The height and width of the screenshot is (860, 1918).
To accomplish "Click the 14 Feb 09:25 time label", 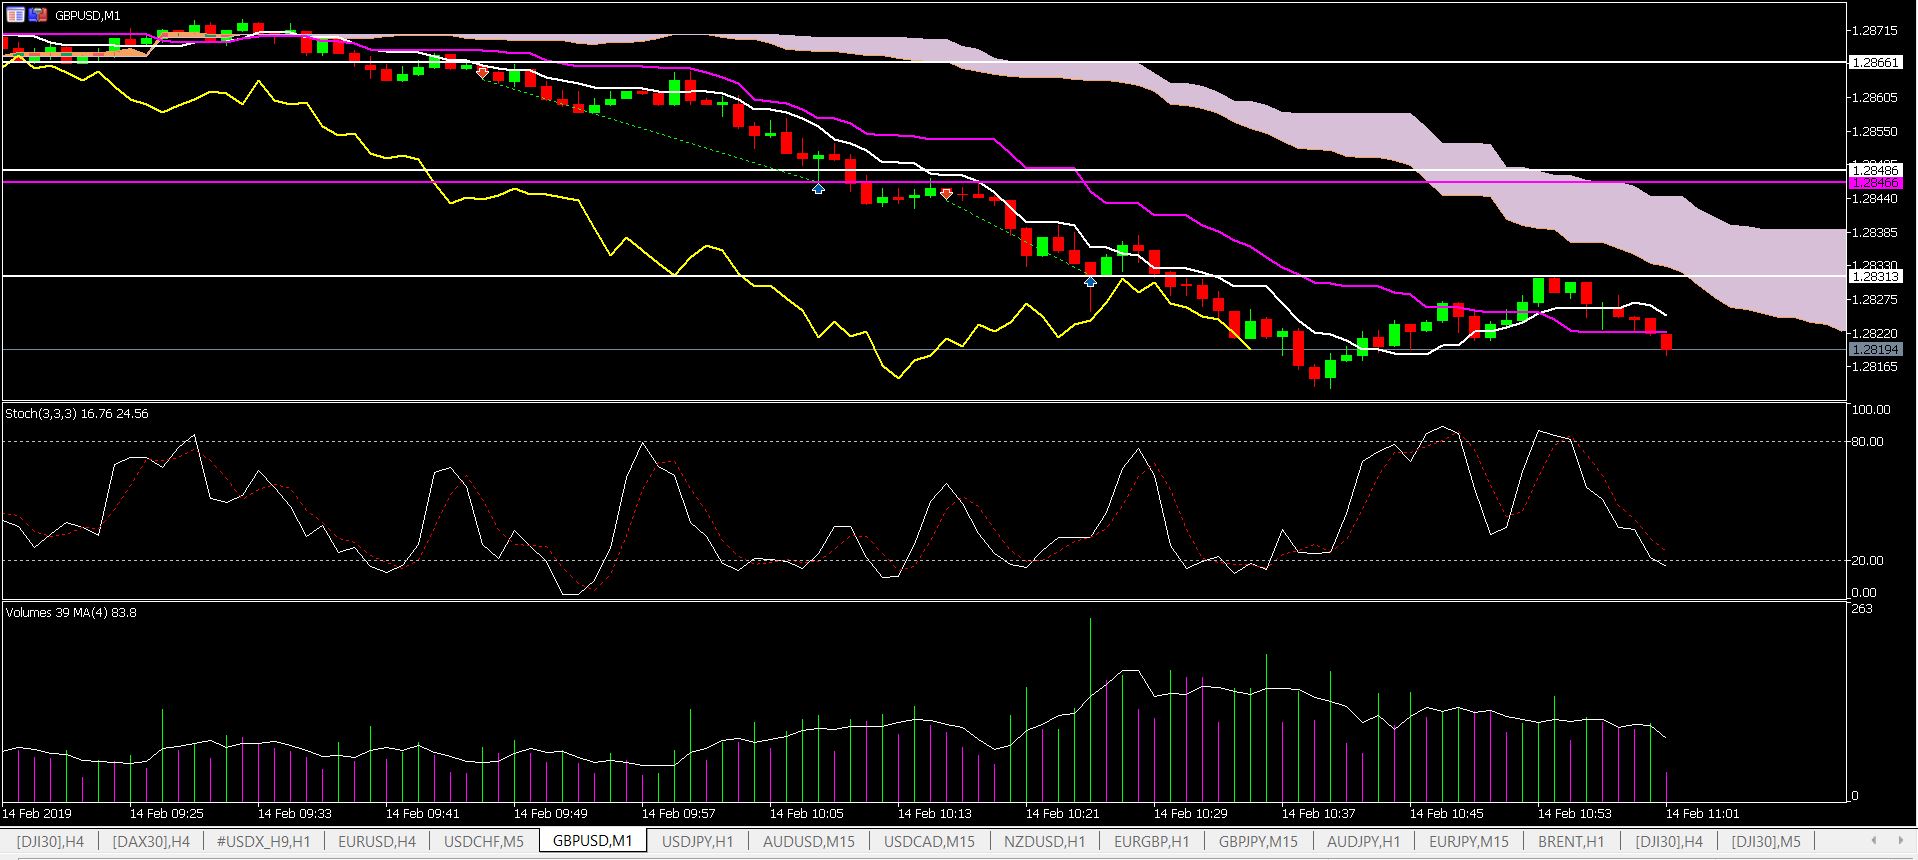I will [167, 814].
